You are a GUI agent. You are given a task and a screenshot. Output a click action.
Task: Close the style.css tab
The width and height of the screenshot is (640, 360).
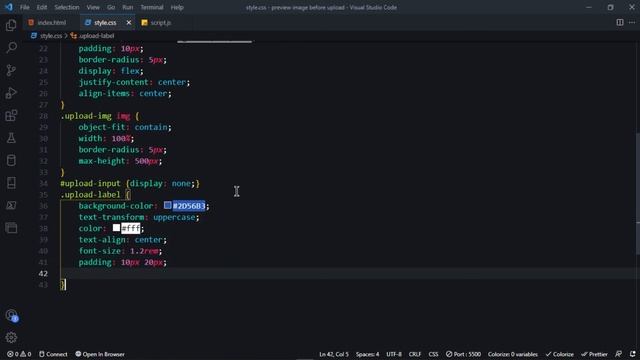[129, 23]
